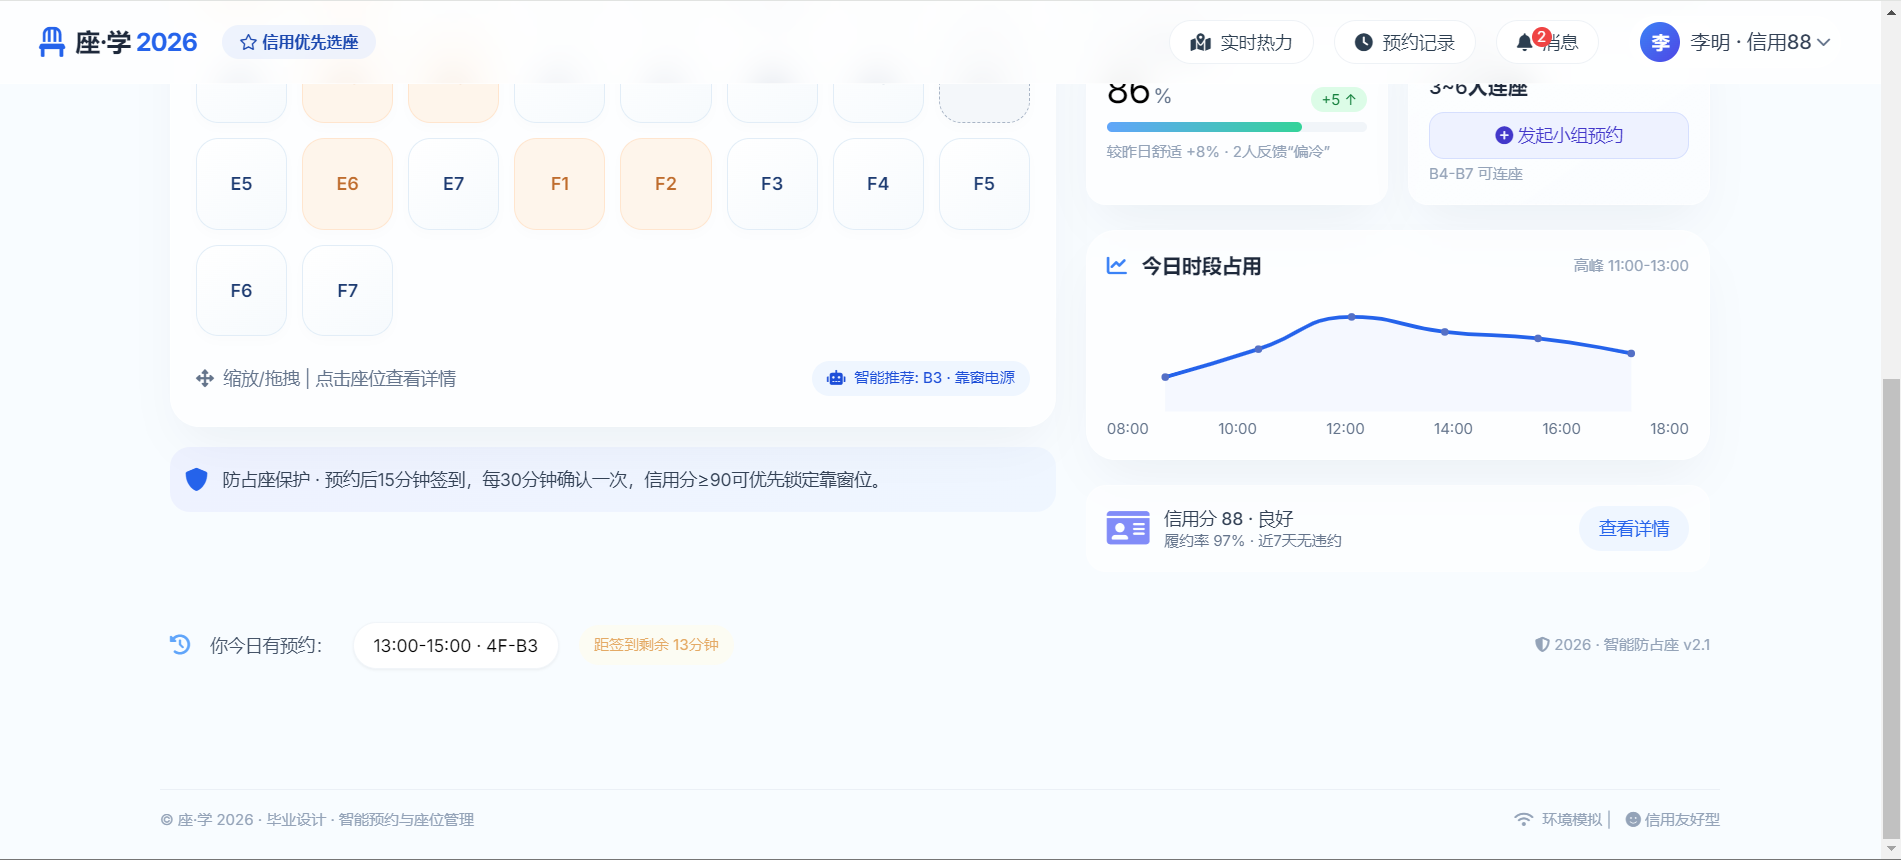1901x860 pixels.
Task: Click the 智能推荐: B3·靠窗电源 chip
Action: pyautogui.click(x=921, y=378)
